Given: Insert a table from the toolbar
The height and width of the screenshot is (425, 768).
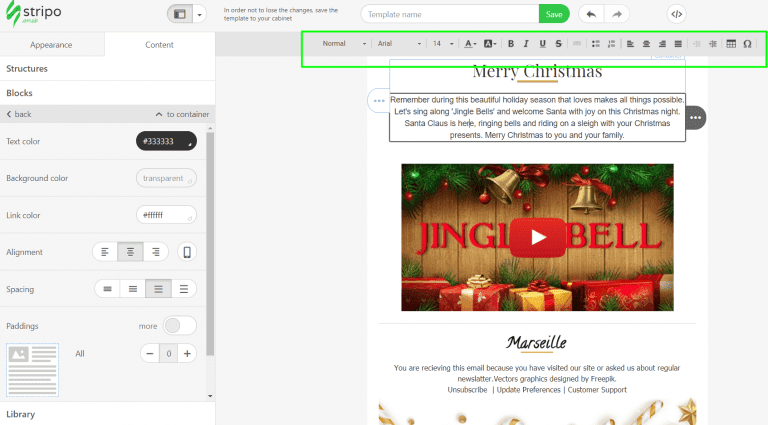Looking at the screenshot, I should [731, 44].
